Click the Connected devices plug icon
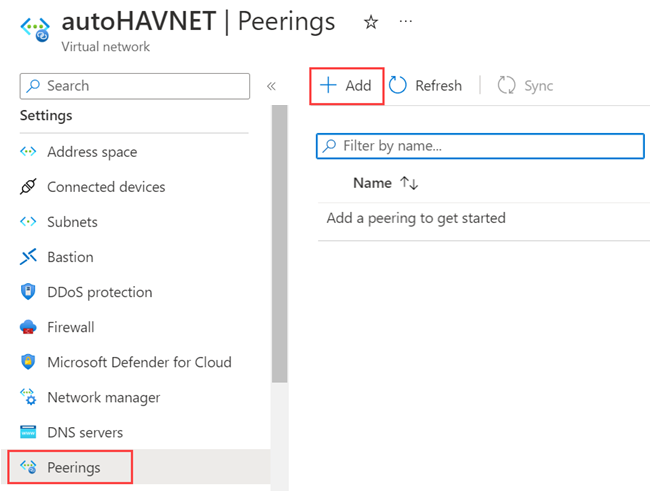 (28, 187)
